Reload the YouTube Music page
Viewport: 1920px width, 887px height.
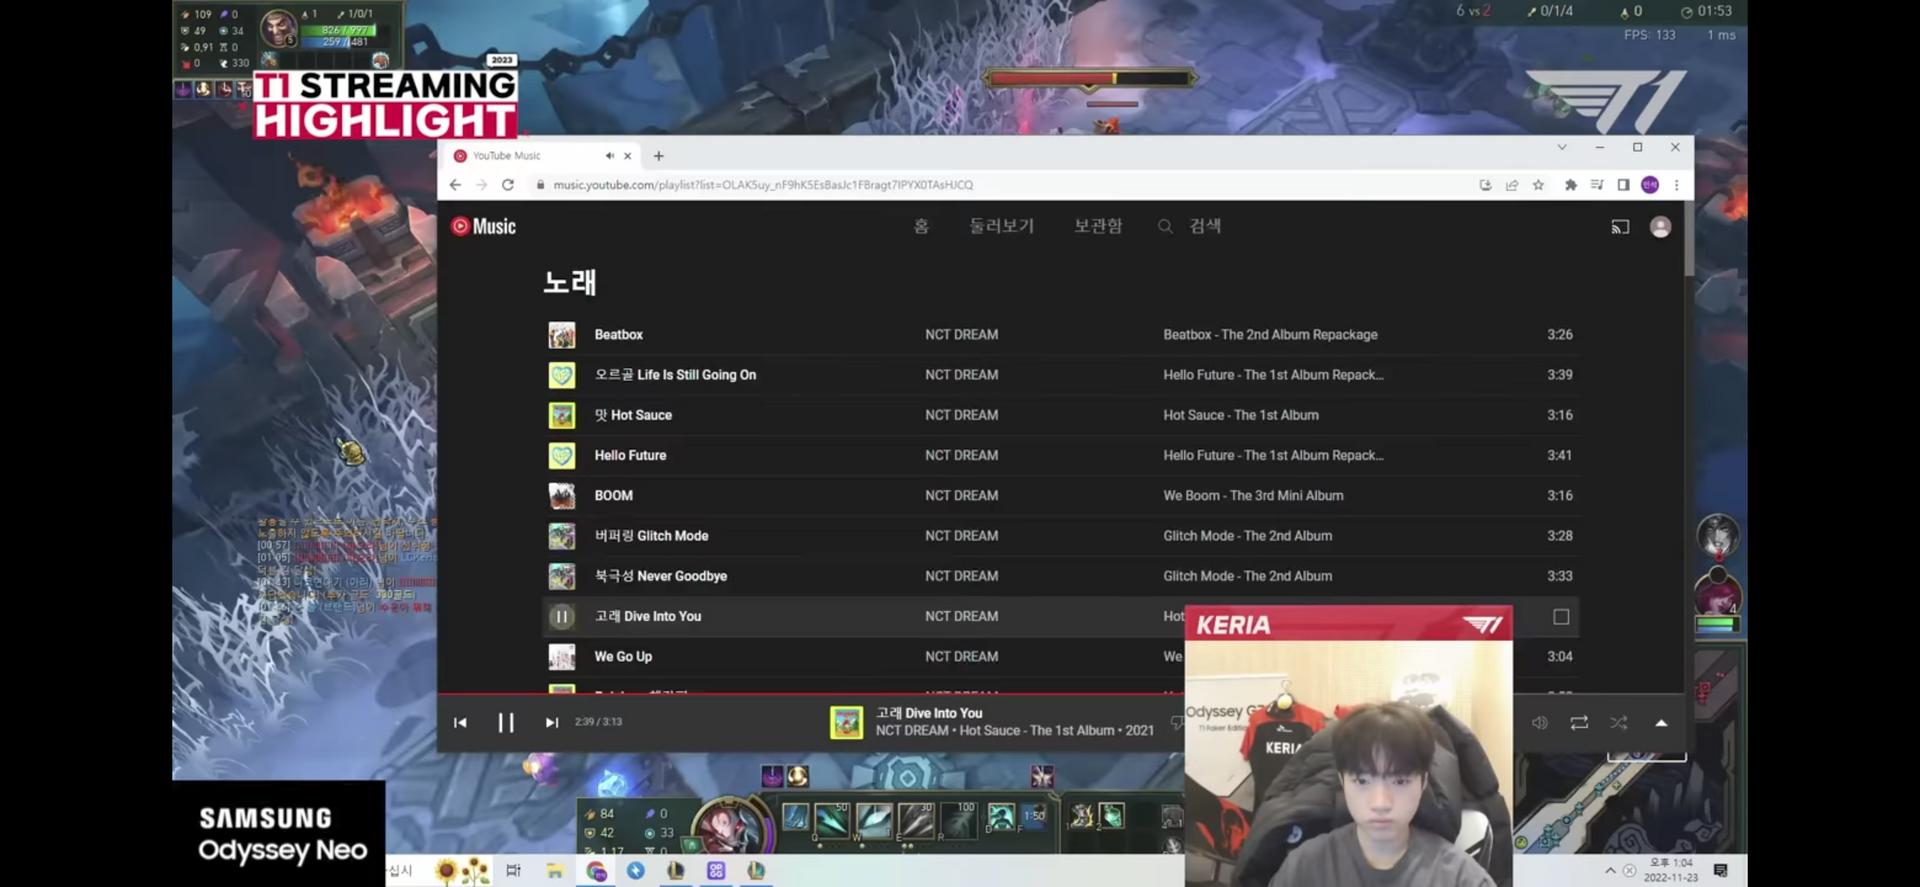coord(508,185)
